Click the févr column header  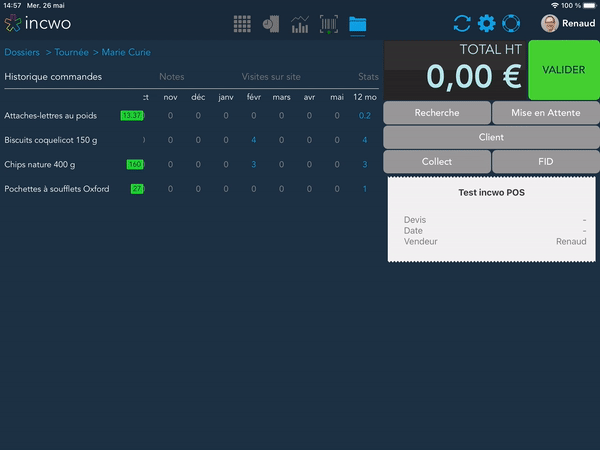(254, 97)
